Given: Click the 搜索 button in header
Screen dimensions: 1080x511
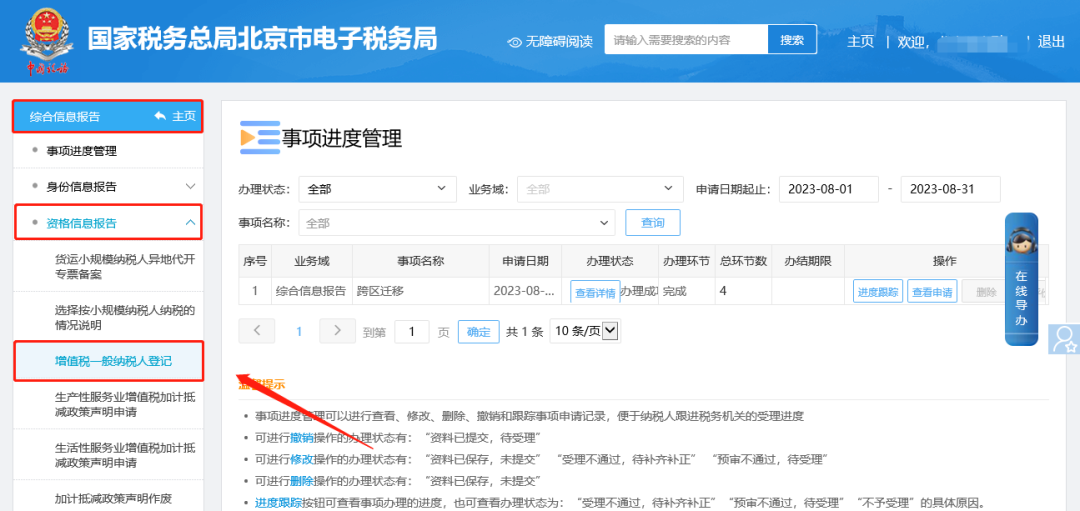Looking at the screenshot, I should click(792, 40).
